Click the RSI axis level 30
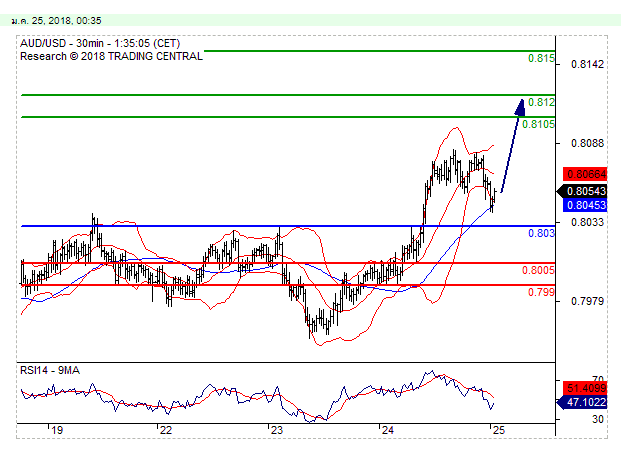The height and width of the screenshot is (455, 621). 598,419
